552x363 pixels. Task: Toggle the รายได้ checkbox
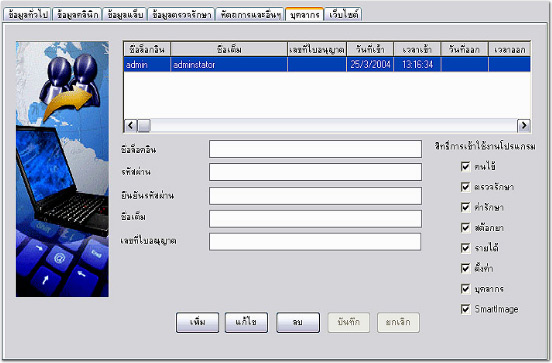click(465, 248)
